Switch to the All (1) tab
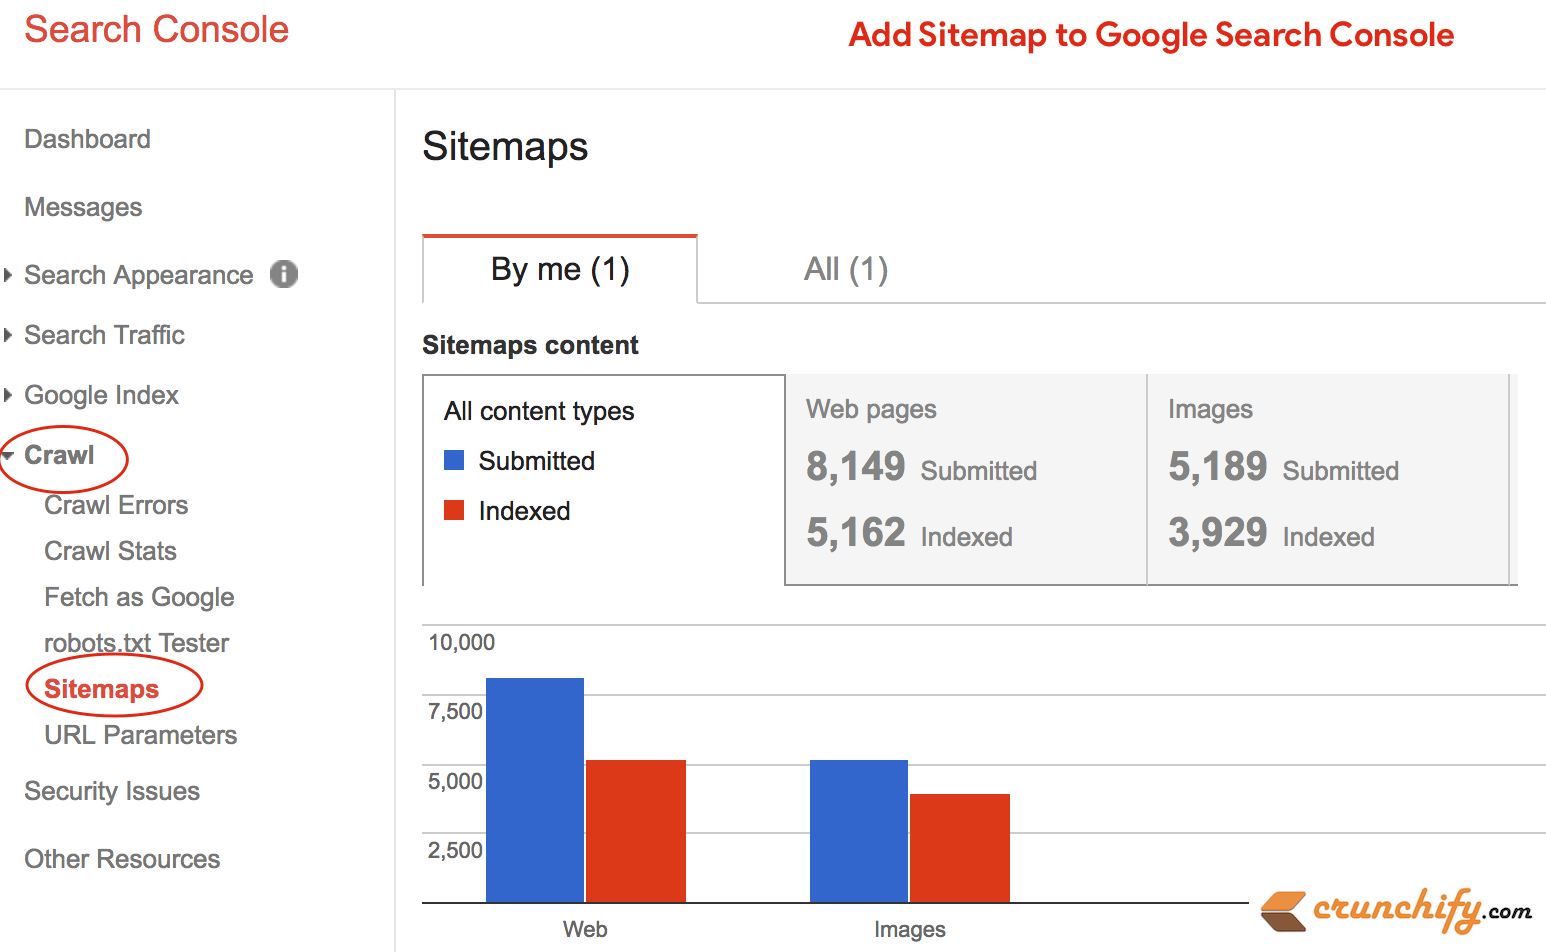Viewport: 1546px width, 952px height. (x=846, y=269)
